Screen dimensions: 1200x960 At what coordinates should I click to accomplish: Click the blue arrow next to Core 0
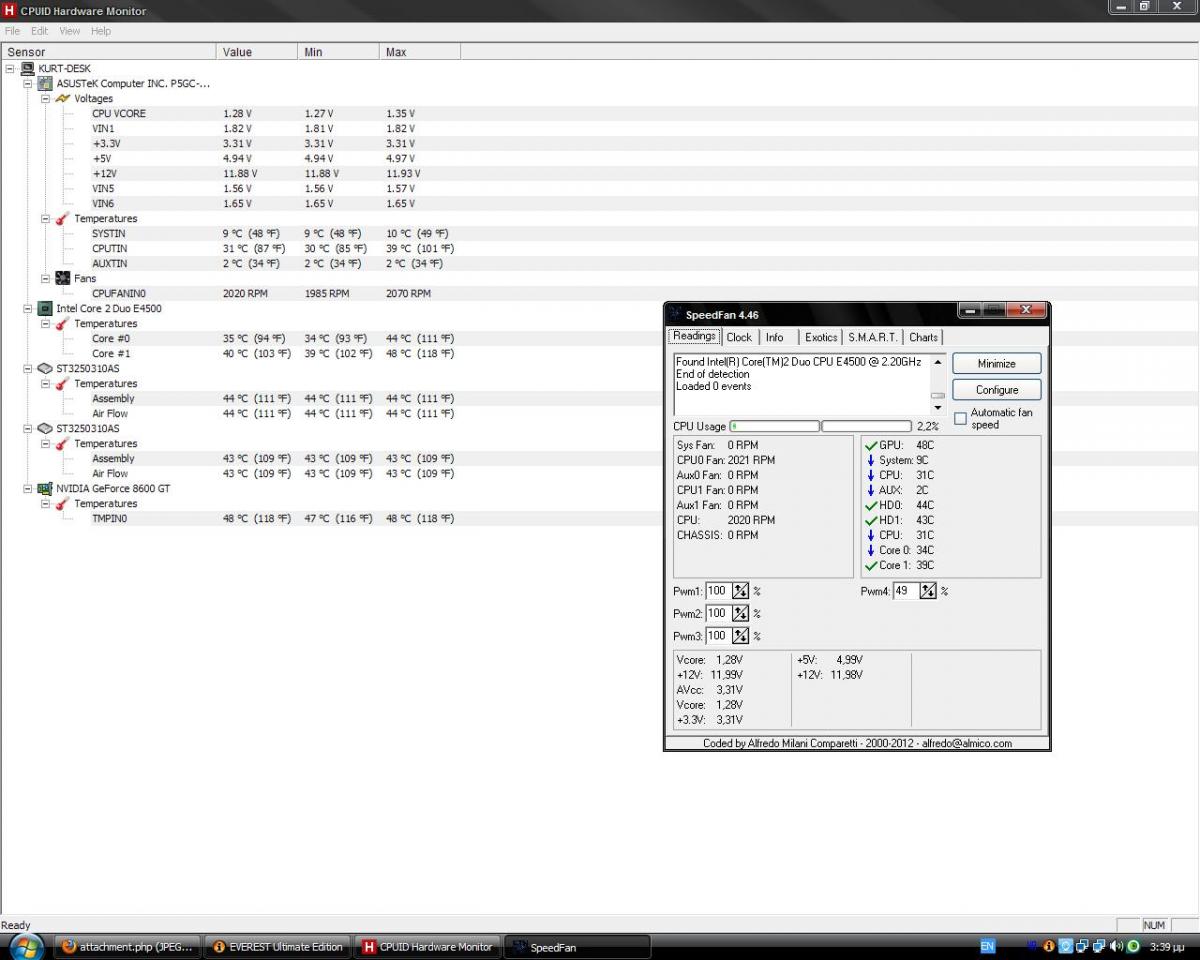[871, 550]
